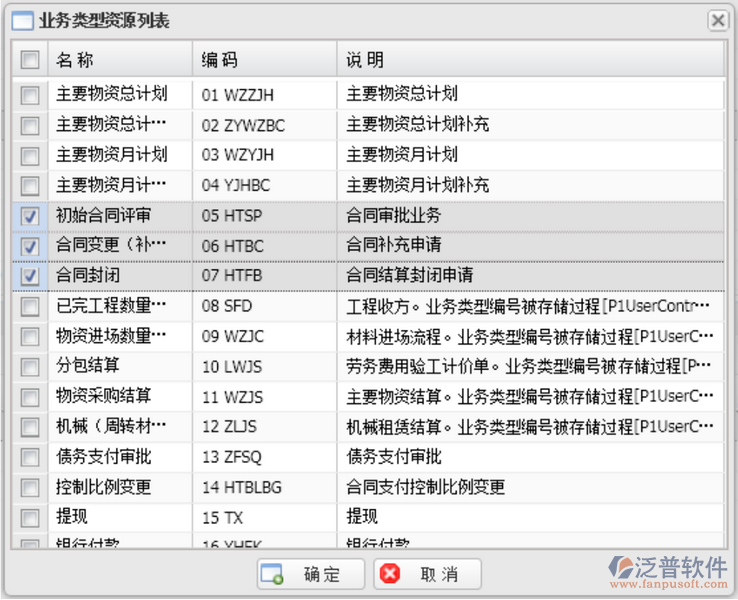Viewport: 738px width, 600px height.
Task: Close the 业务类型资源列表 dialog
Action: [x=717, y=19]
